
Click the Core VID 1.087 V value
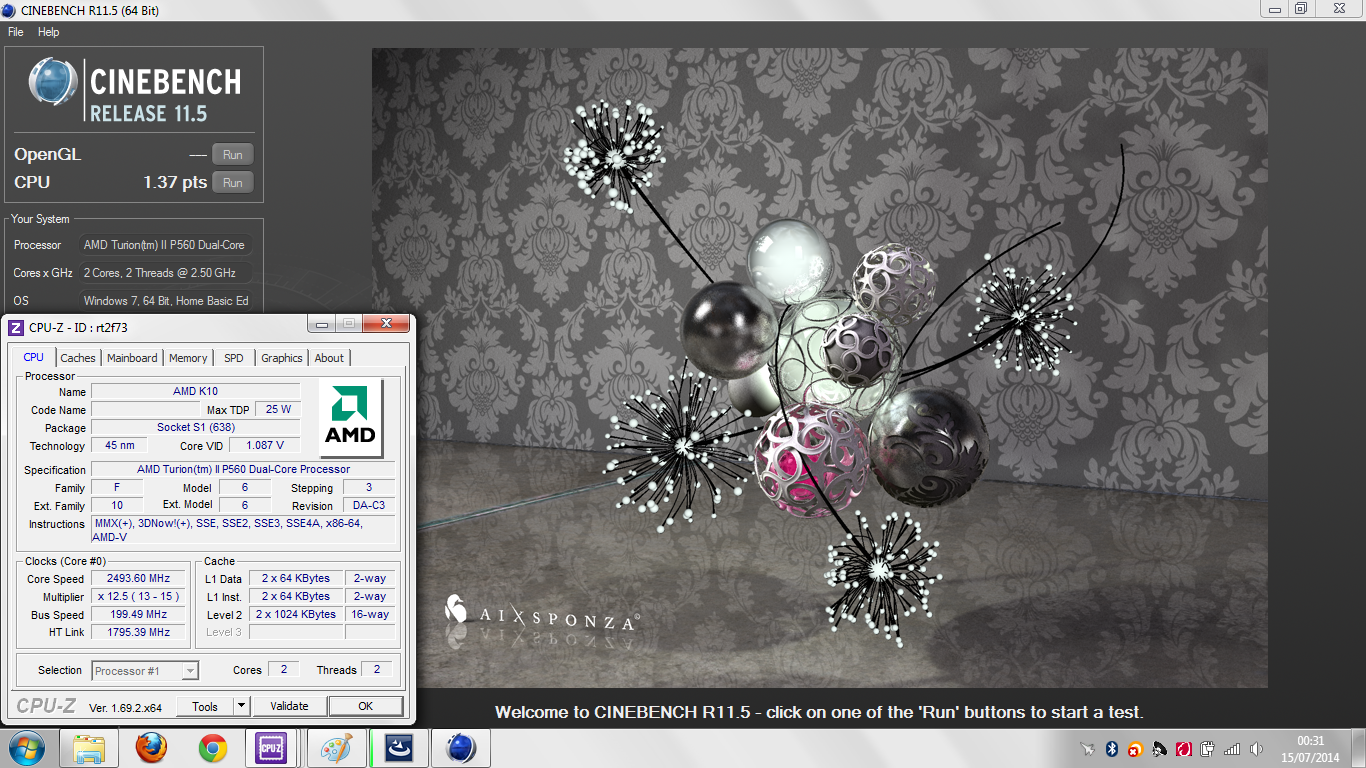tap(265, 445)
